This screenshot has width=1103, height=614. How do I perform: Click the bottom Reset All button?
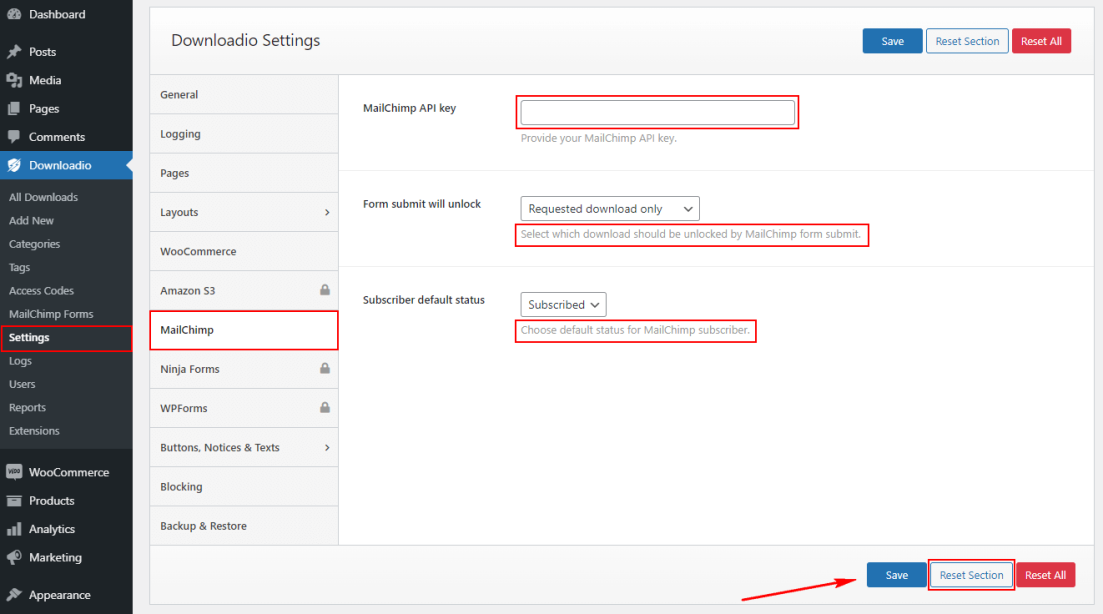pos(1045,575)
